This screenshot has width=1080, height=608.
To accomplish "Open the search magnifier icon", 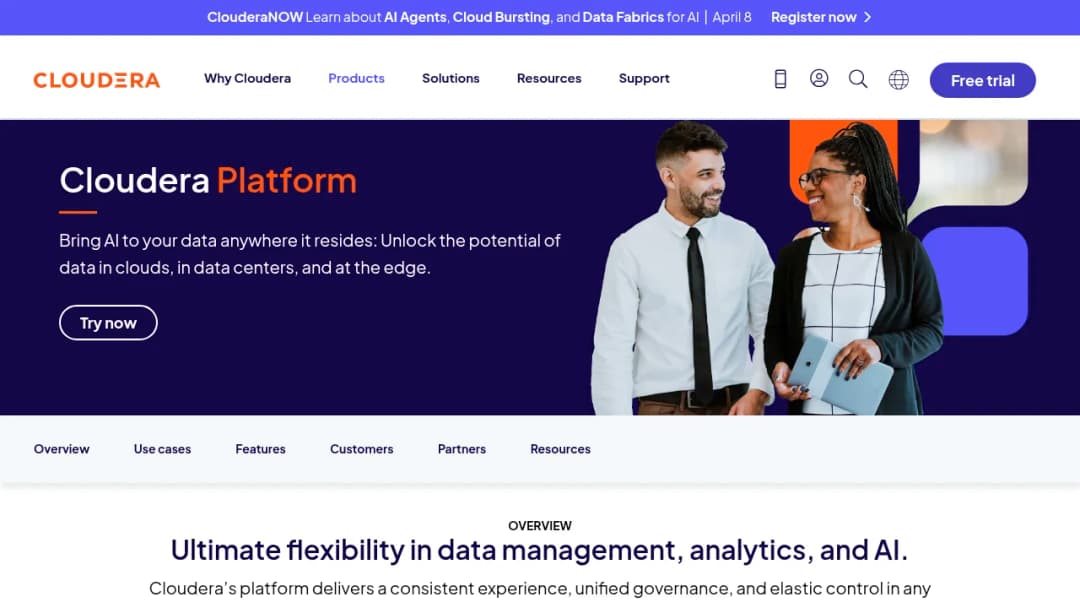I will tap(858, 79).
